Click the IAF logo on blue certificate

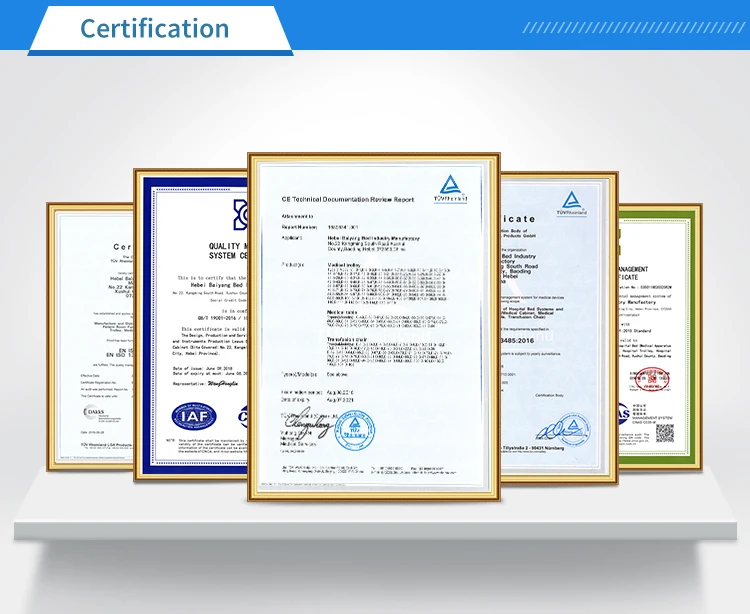click(x=194, y=416)
